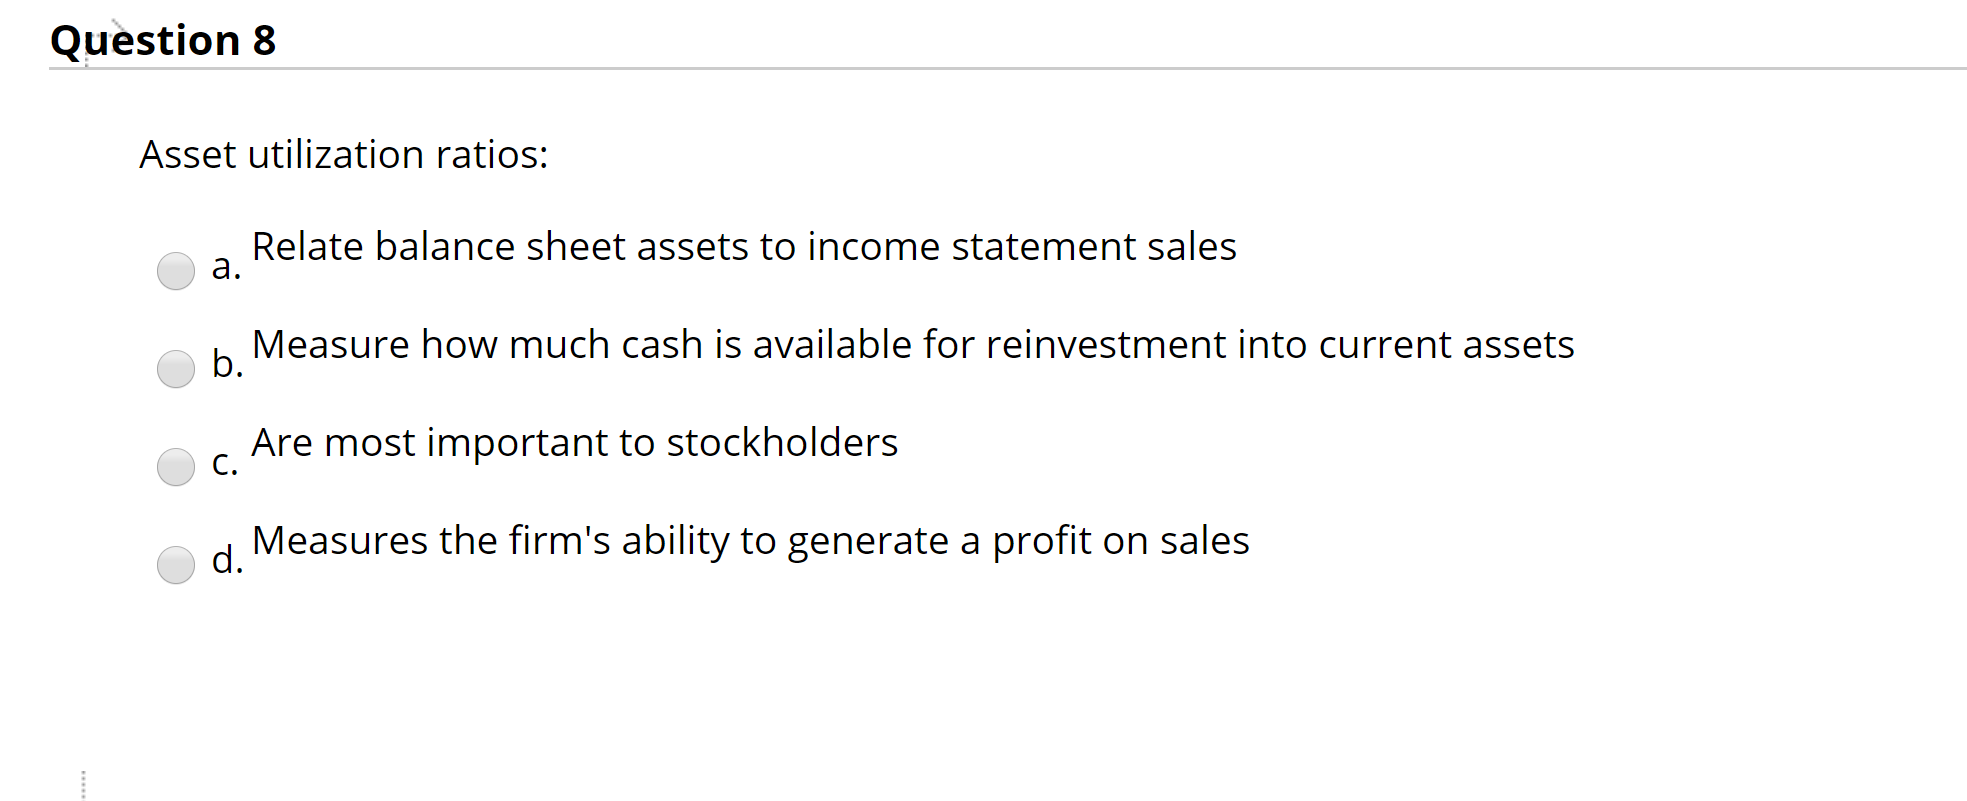Image resolution: width=1967 pixels, height=801 pixels.
Task: Click the letter label 'b.'
Action: click(227, 366)
